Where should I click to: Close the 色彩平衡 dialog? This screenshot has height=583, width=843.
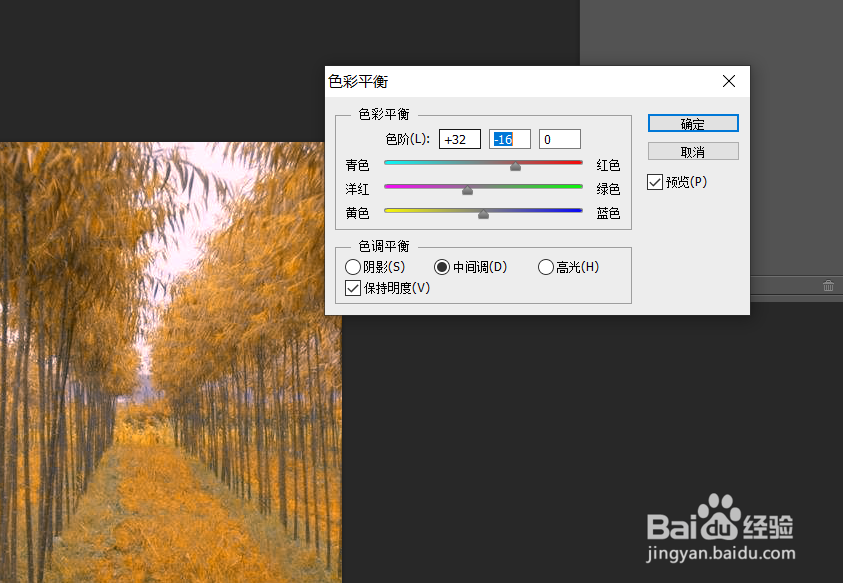pyautogui.click(x=729, y=81)
